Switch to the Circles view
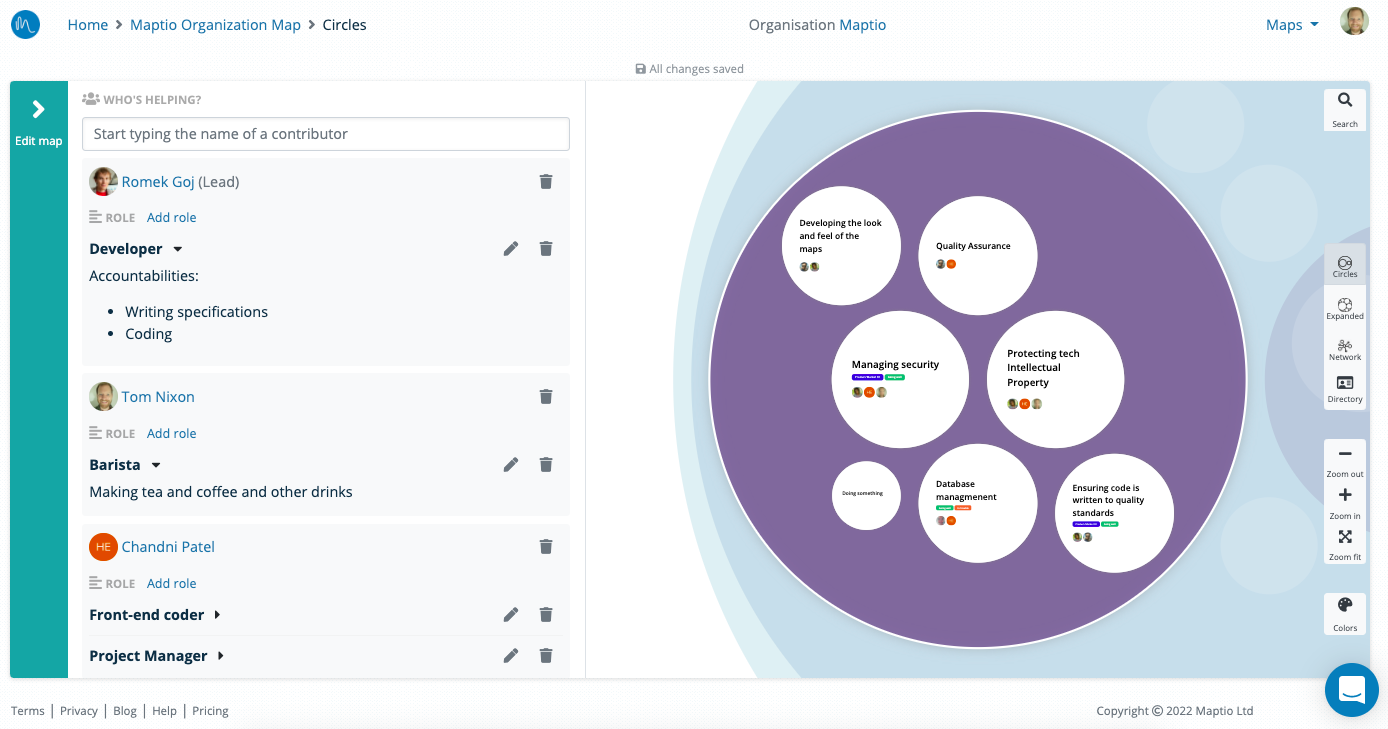Viewport: 1388px width, 729px height. tap(1344, 263)
